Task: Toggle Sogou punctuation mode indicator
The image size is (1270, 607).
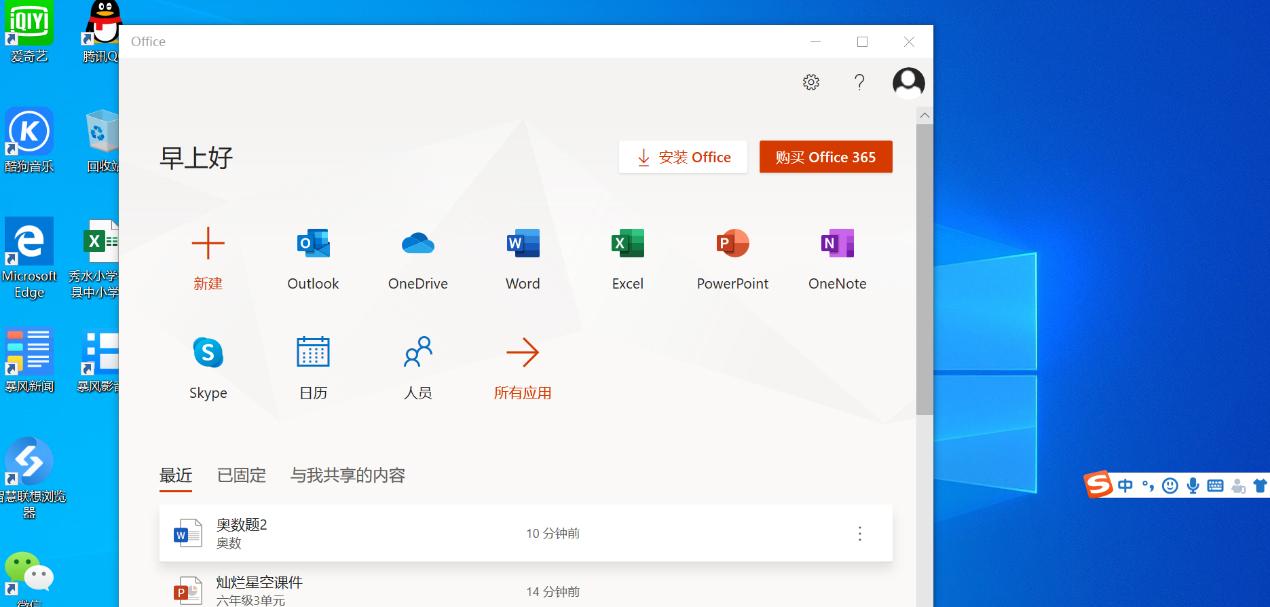Action: click(x=1148, y=485)
